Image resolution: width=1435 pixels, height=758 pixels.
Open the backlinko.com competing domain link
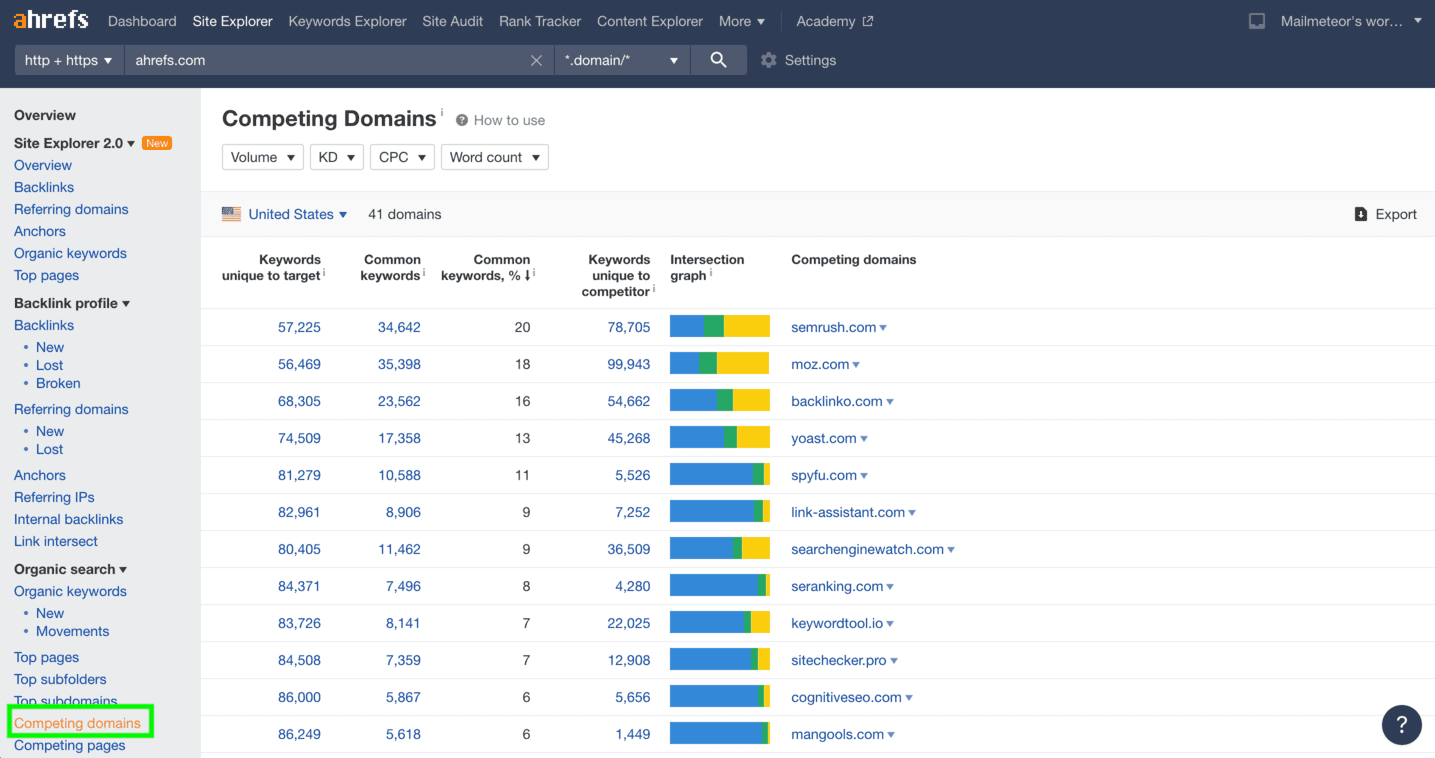coord(837,401)
